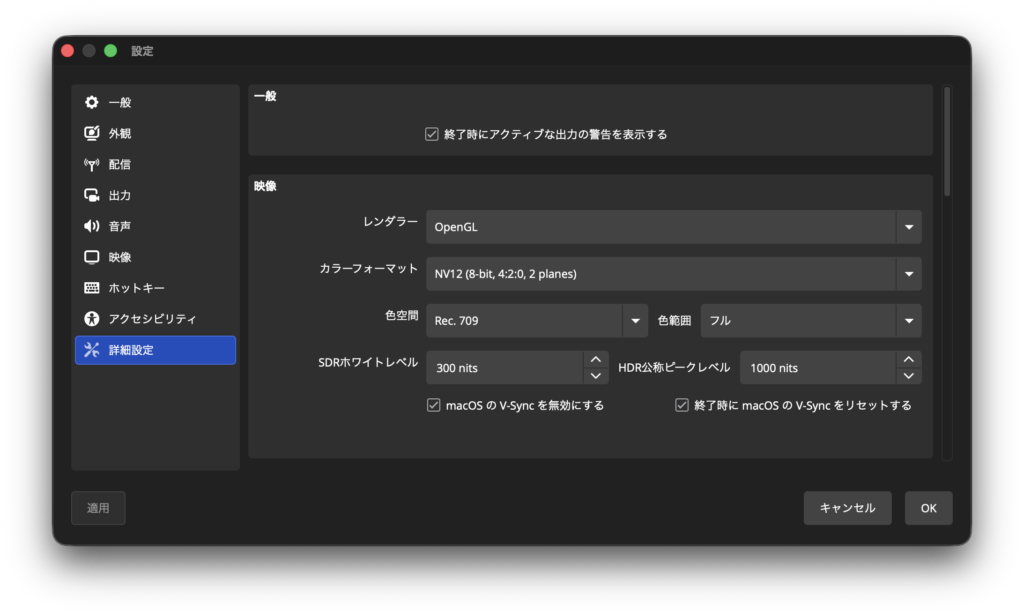Viewport: 1024px width, 615px height.
Task: Increase SDRホワイトレベル with up arrow
Action: tap(595, 359)
